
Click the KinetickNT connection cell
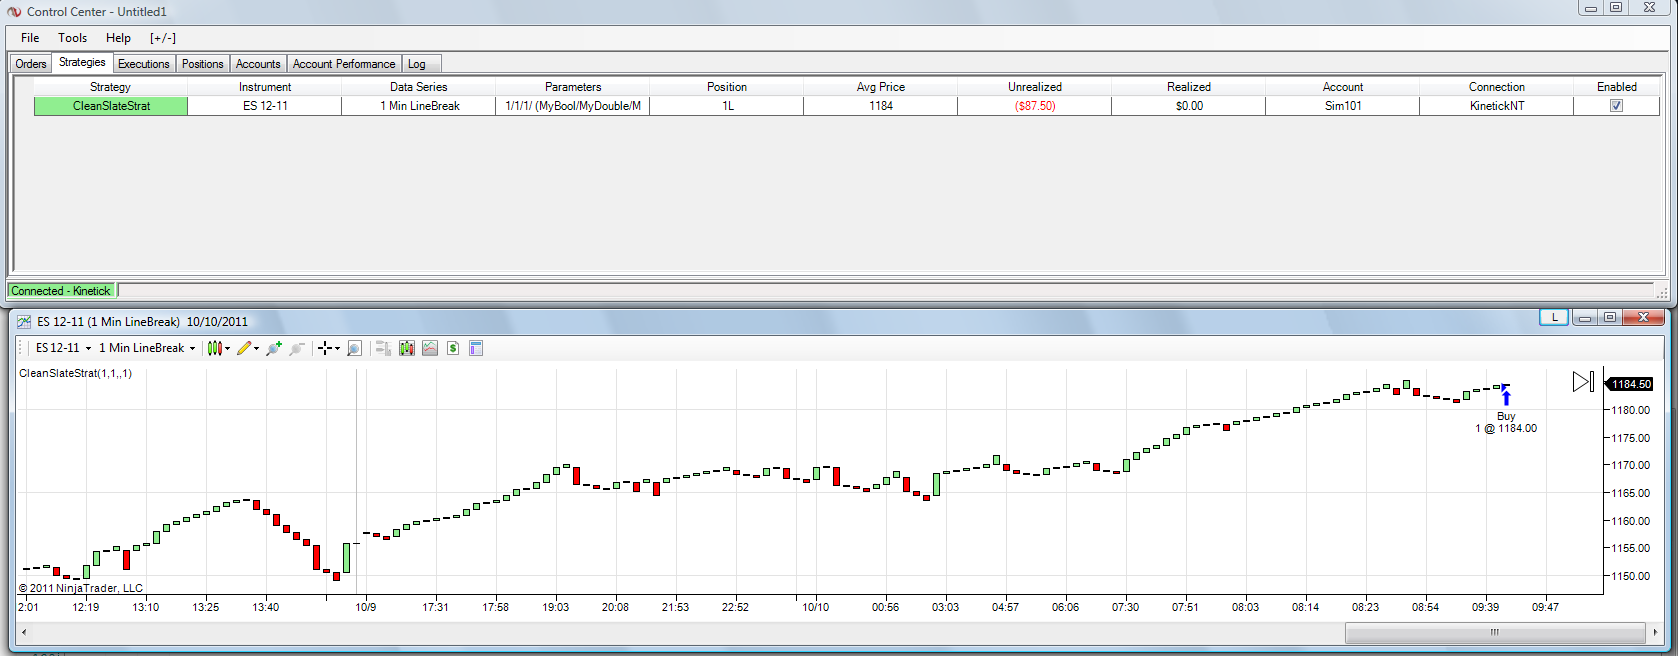(1497, 106)
